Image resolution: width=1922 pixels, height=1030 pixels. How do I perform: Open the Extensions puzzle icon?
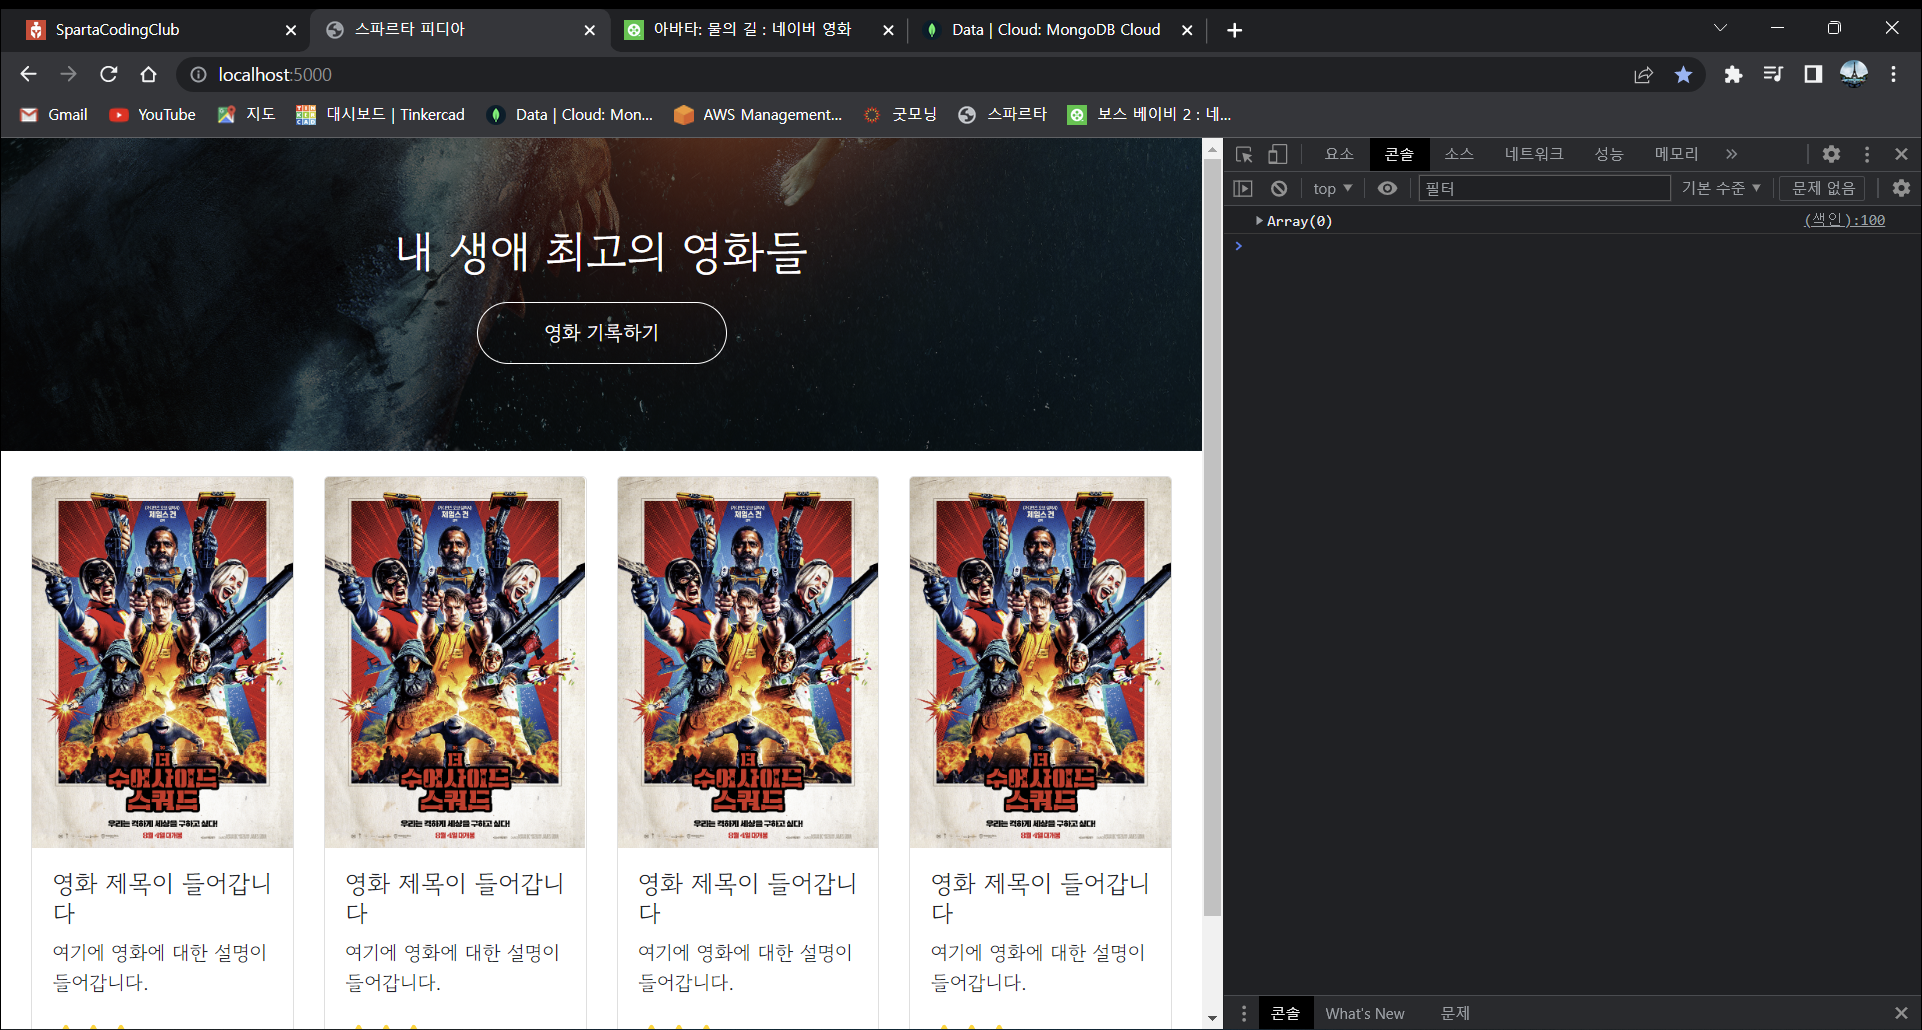1733,74
